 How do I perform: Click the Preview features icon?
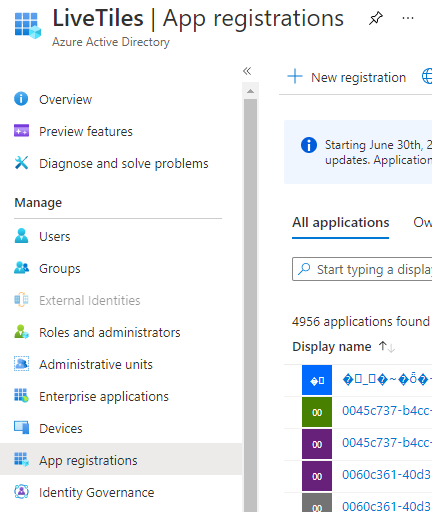[21, 131]
